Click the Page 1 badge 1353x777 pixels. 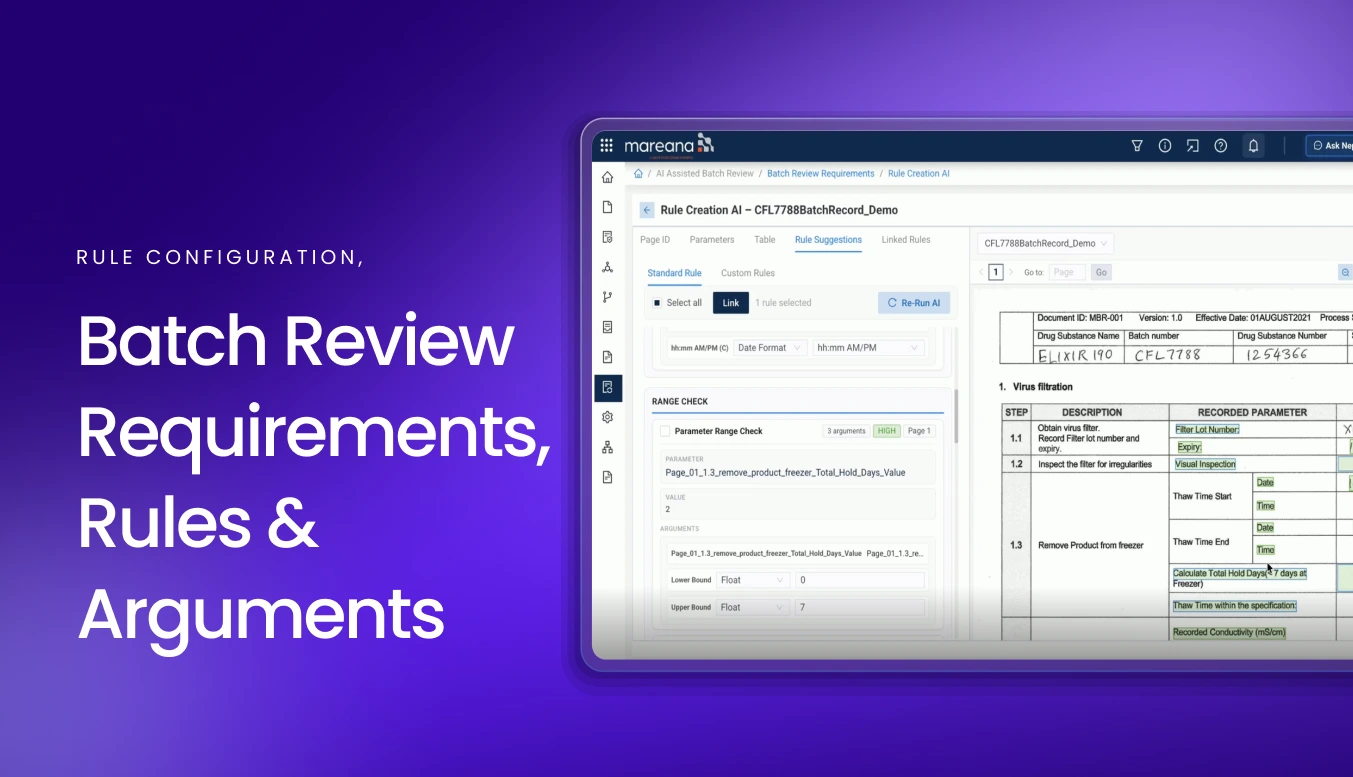[x=919, y=431]
